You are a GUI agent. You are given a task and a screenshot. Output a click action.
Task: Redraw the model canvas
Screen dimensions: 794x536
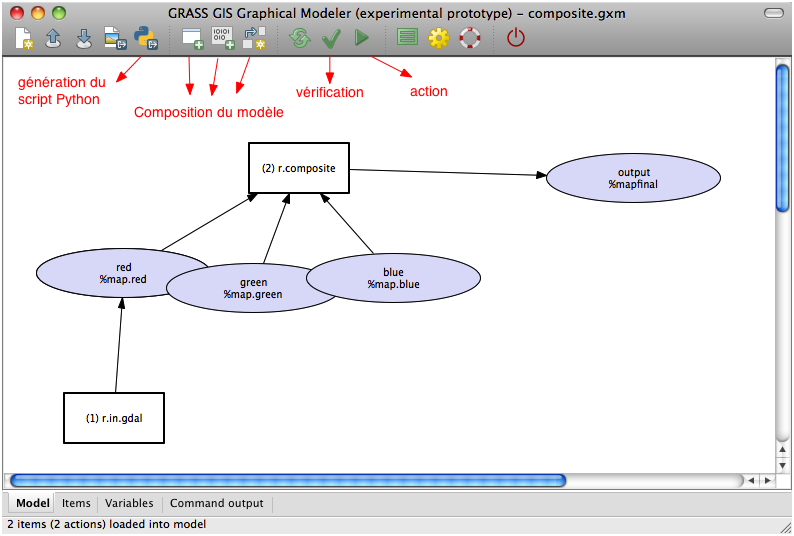[x=299, y=39]
